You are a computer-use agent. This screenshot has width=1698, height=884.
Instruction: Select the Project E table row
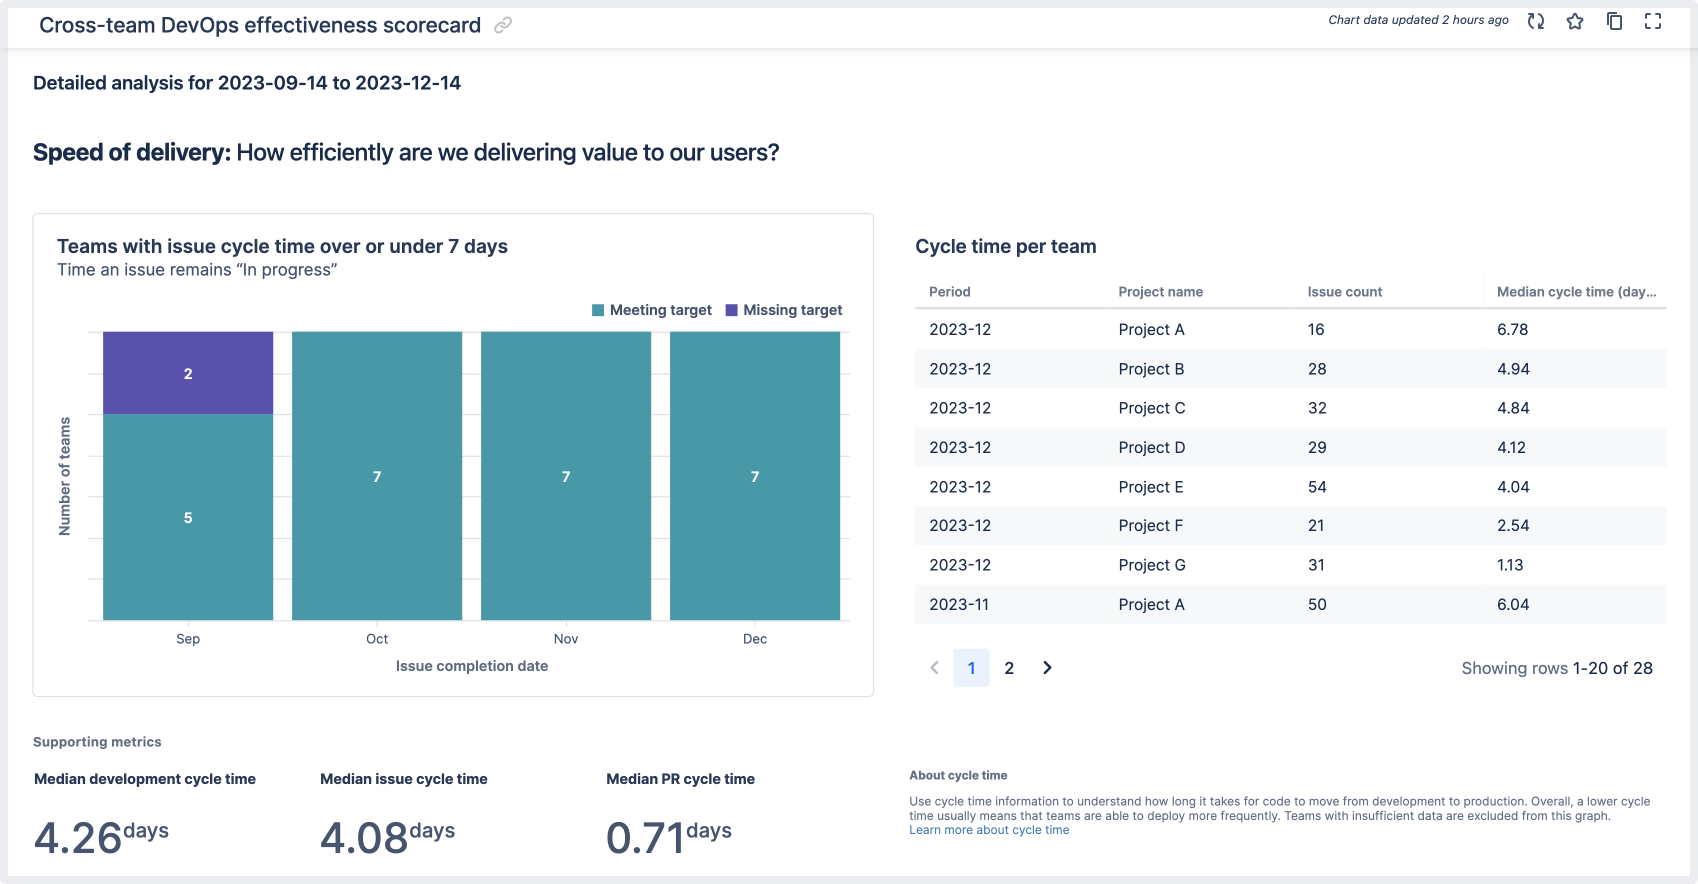click(1290, 487)
